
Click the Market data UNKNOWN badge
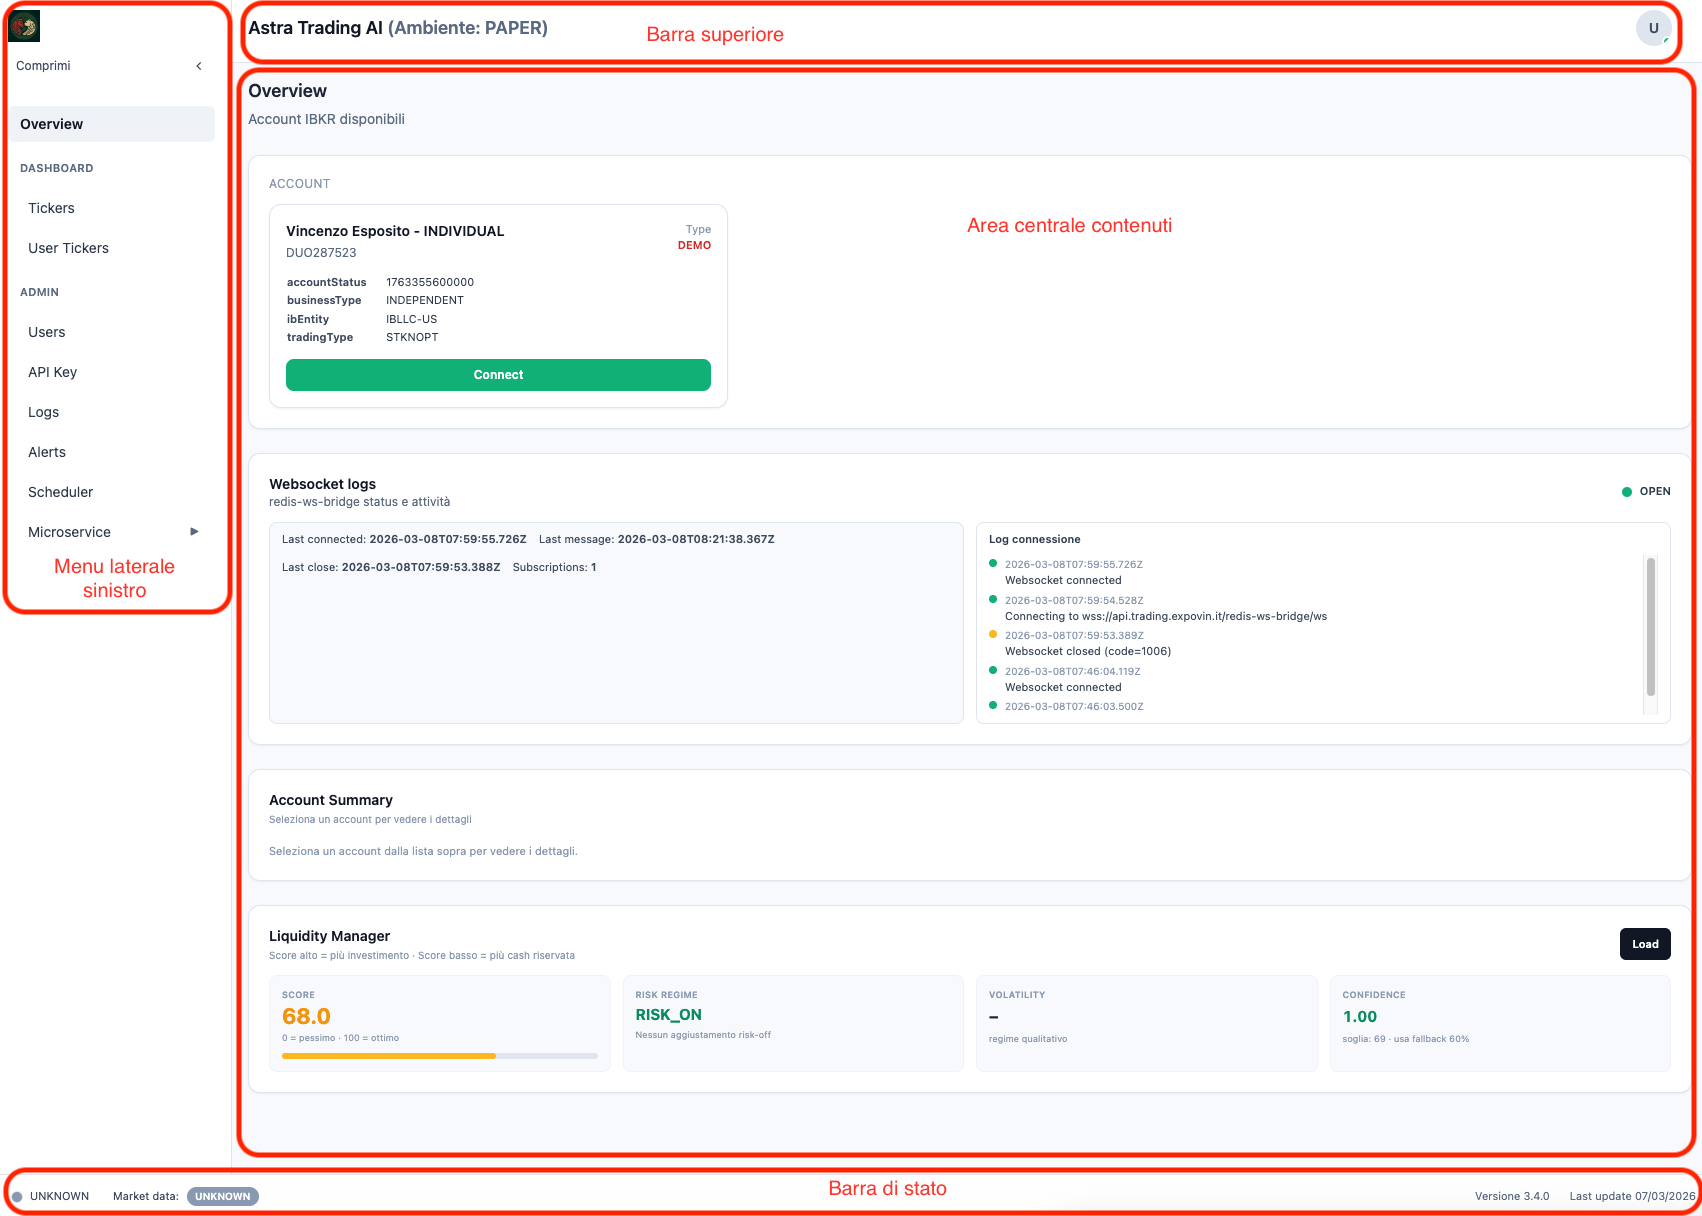click(x=222, y=1196)
